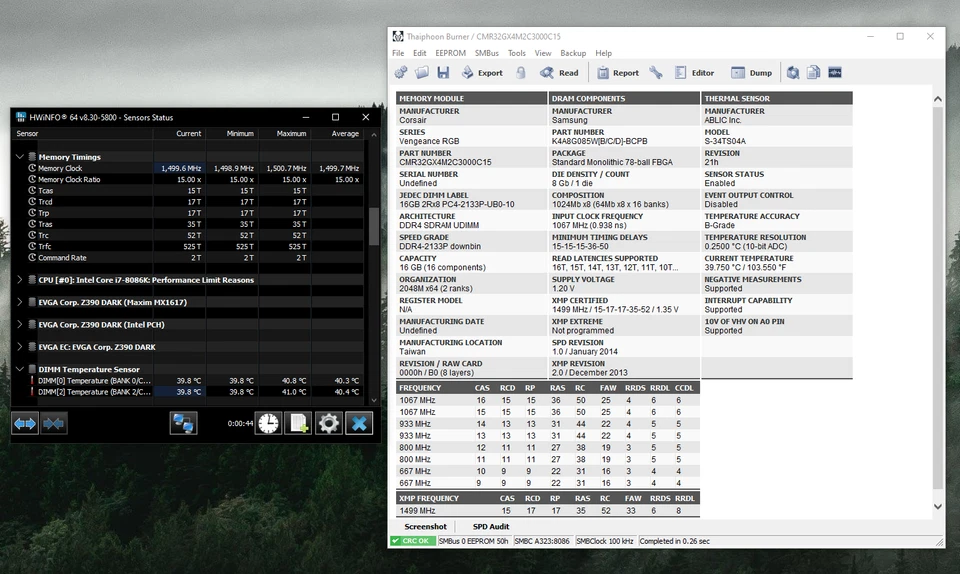Click HWiNFO scrollbar down arrow
Image resolution: width=960 pixels, height=574 pixels.
click(373, 400)
